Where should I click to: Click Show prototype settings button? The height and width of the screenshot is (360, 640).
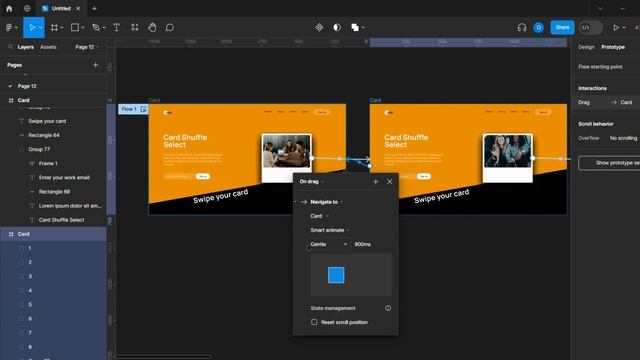coord(609,163)
